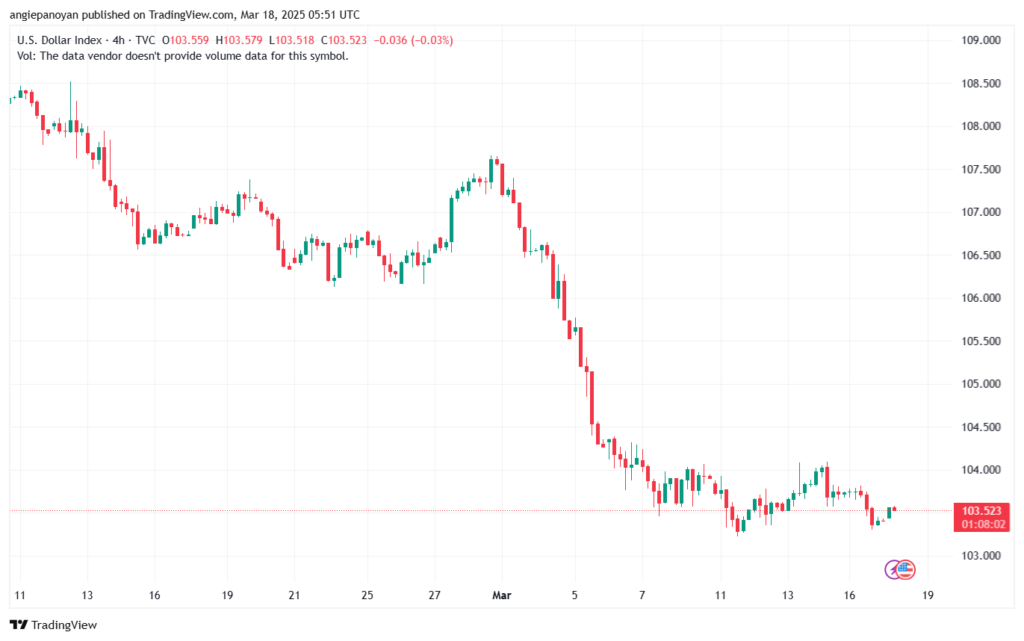Click the 27 date label on time axis
This screenshot has width=1024, height=641.
point(434,595)
